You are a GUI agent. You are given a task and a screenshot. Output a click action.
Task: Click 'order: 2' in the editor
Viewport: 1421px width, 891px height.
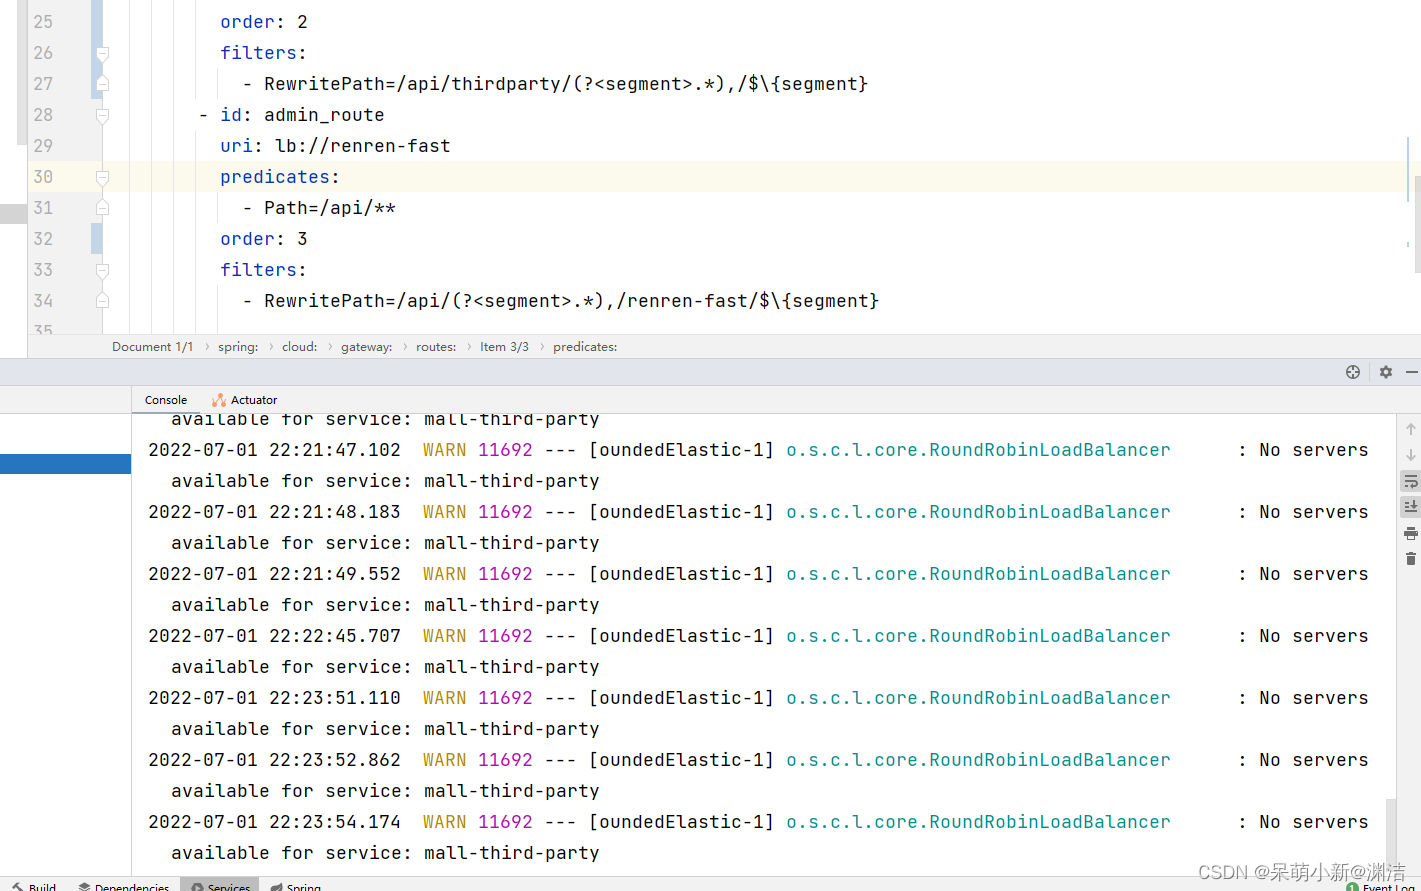coord(264,22)
